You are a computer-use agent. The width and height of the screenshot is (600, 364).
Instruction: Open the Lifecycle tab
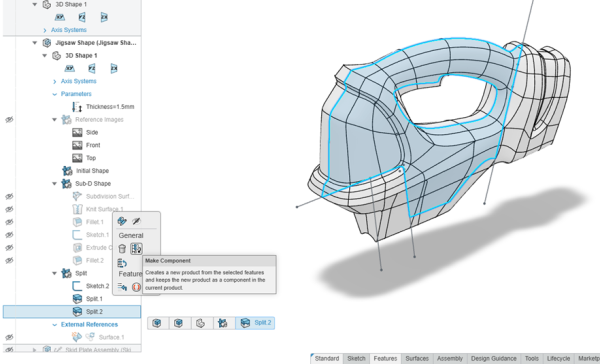(x=558, y=359)
